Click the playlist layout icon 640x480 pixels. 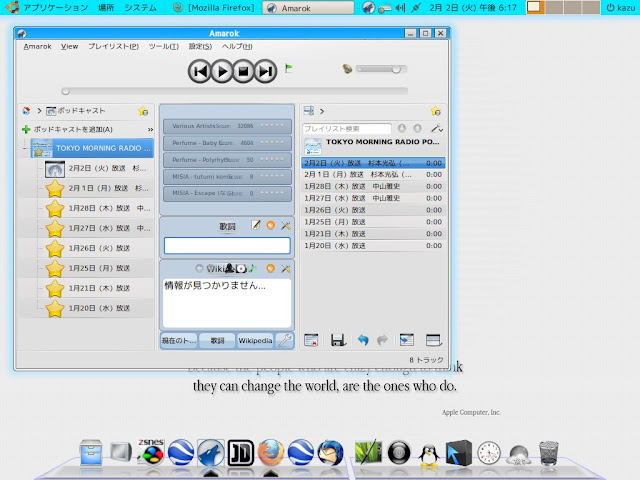point(433,340)
